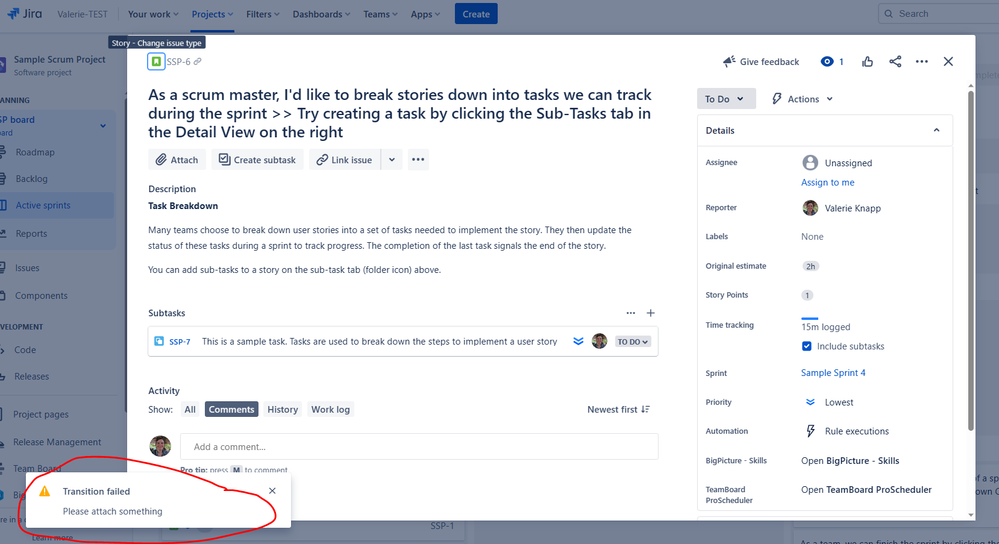Screen dimensions: 999x544
Task: Open the Filters menu
Action: pos(262,14)
